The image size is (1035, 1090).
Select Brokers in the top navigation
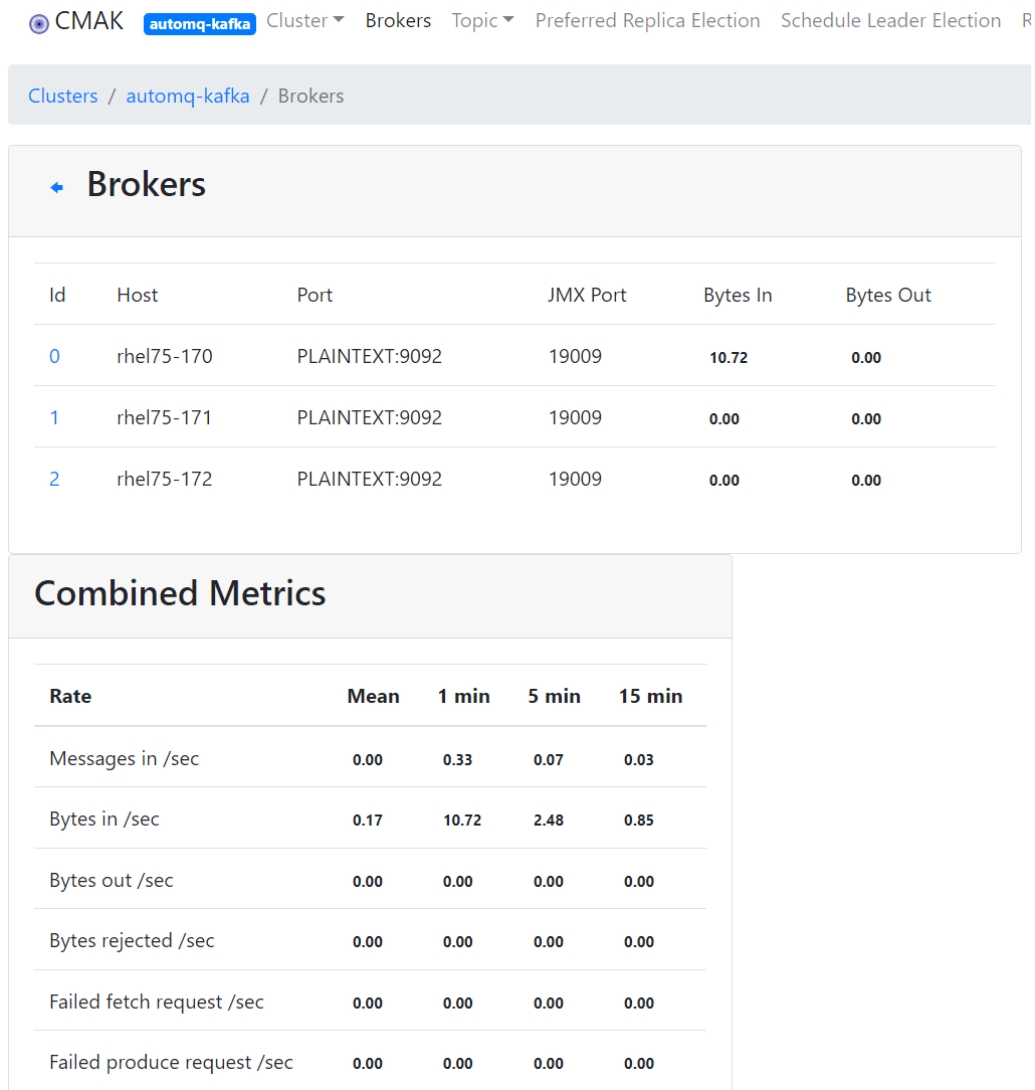tap(398, 21)
